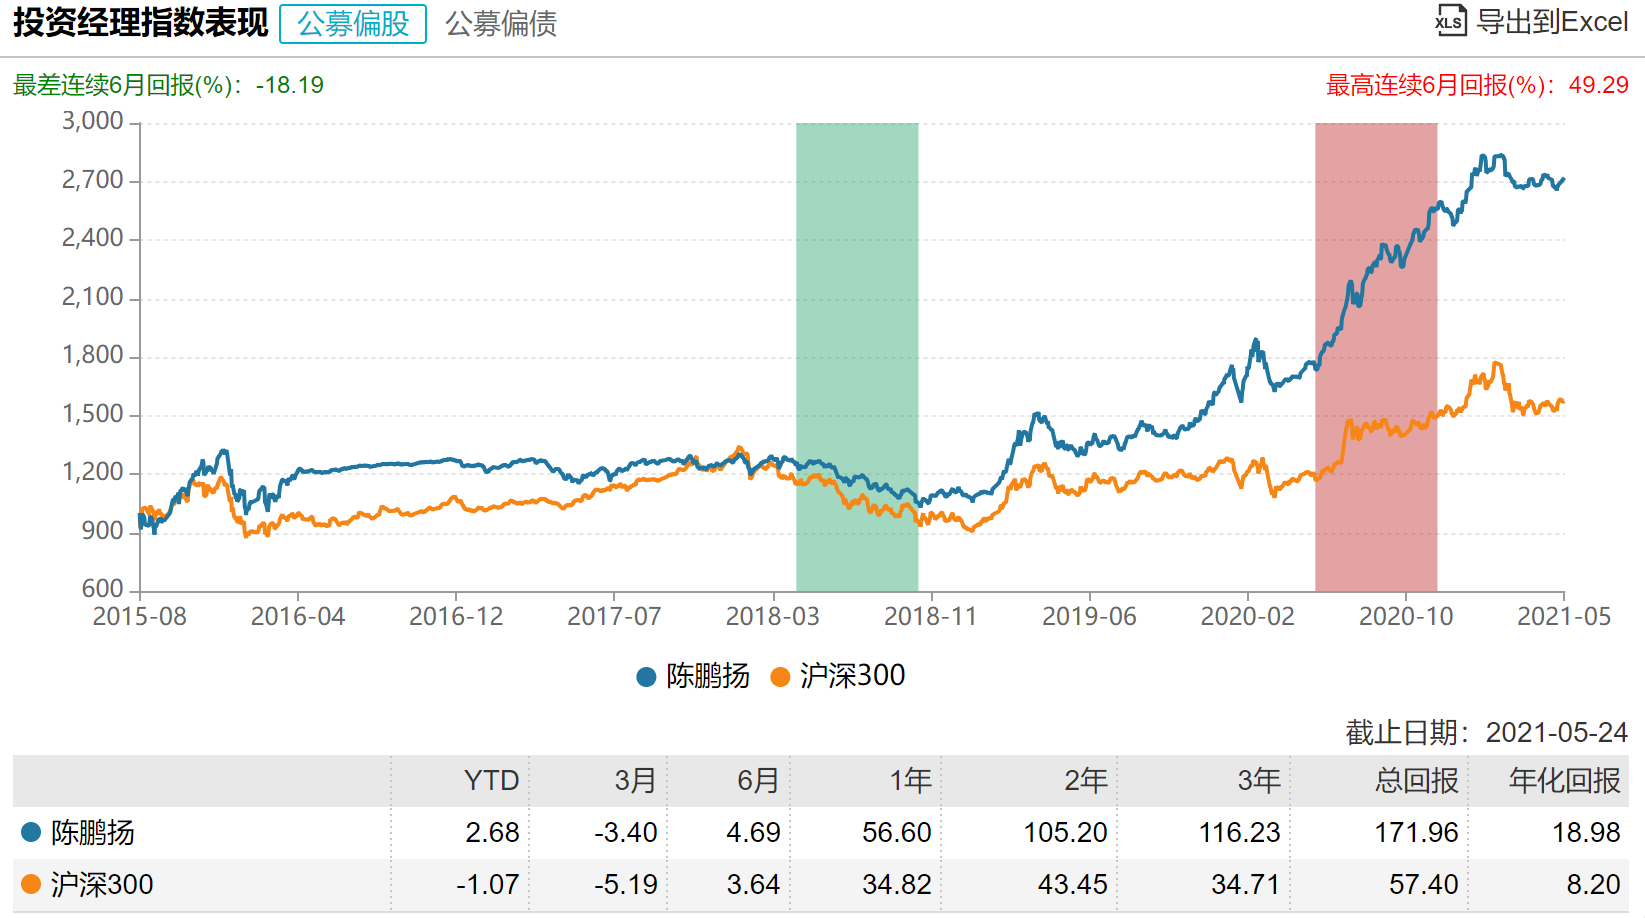Click the 最差连续6月回报 green label
This screenshot has height=918, width=1645.
point(168,85)
